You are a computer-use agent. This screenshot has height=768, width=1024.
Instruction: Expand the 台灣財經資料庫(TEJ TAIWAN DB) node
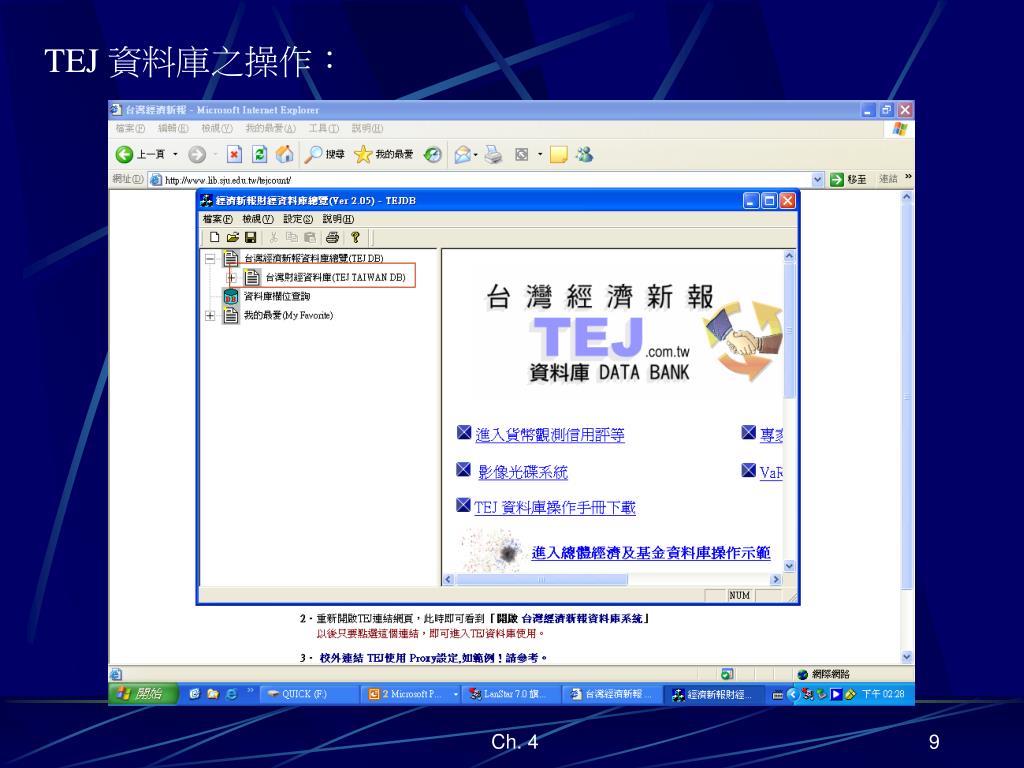(231, 278)
